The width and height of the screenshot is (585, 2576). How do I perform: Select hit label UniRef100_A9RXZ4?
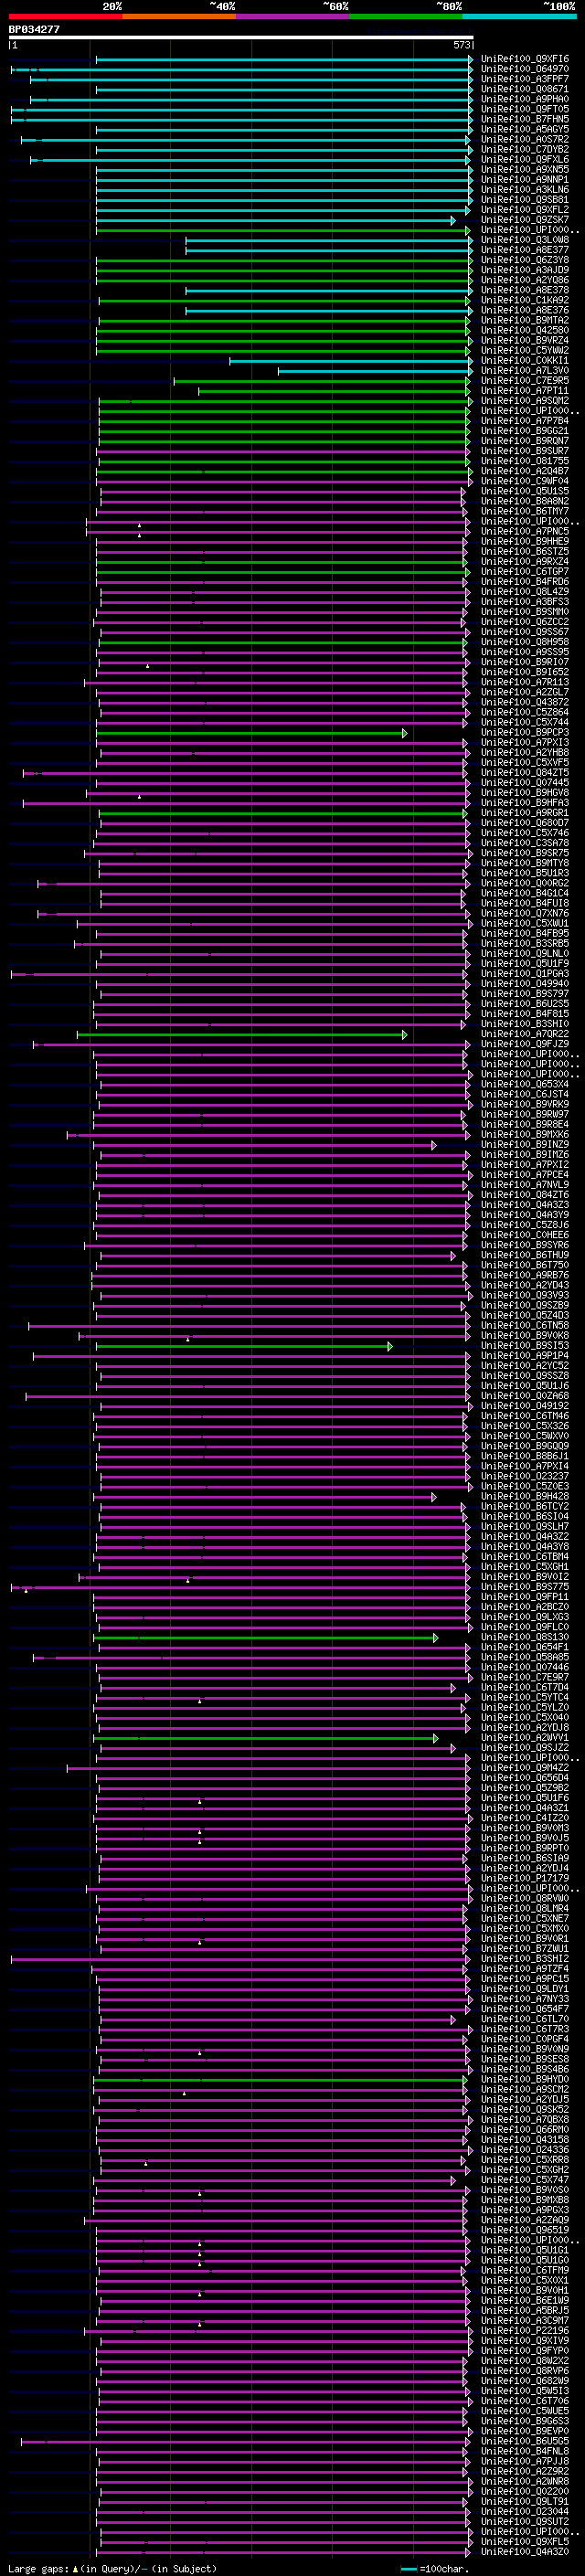pos(524,562)
